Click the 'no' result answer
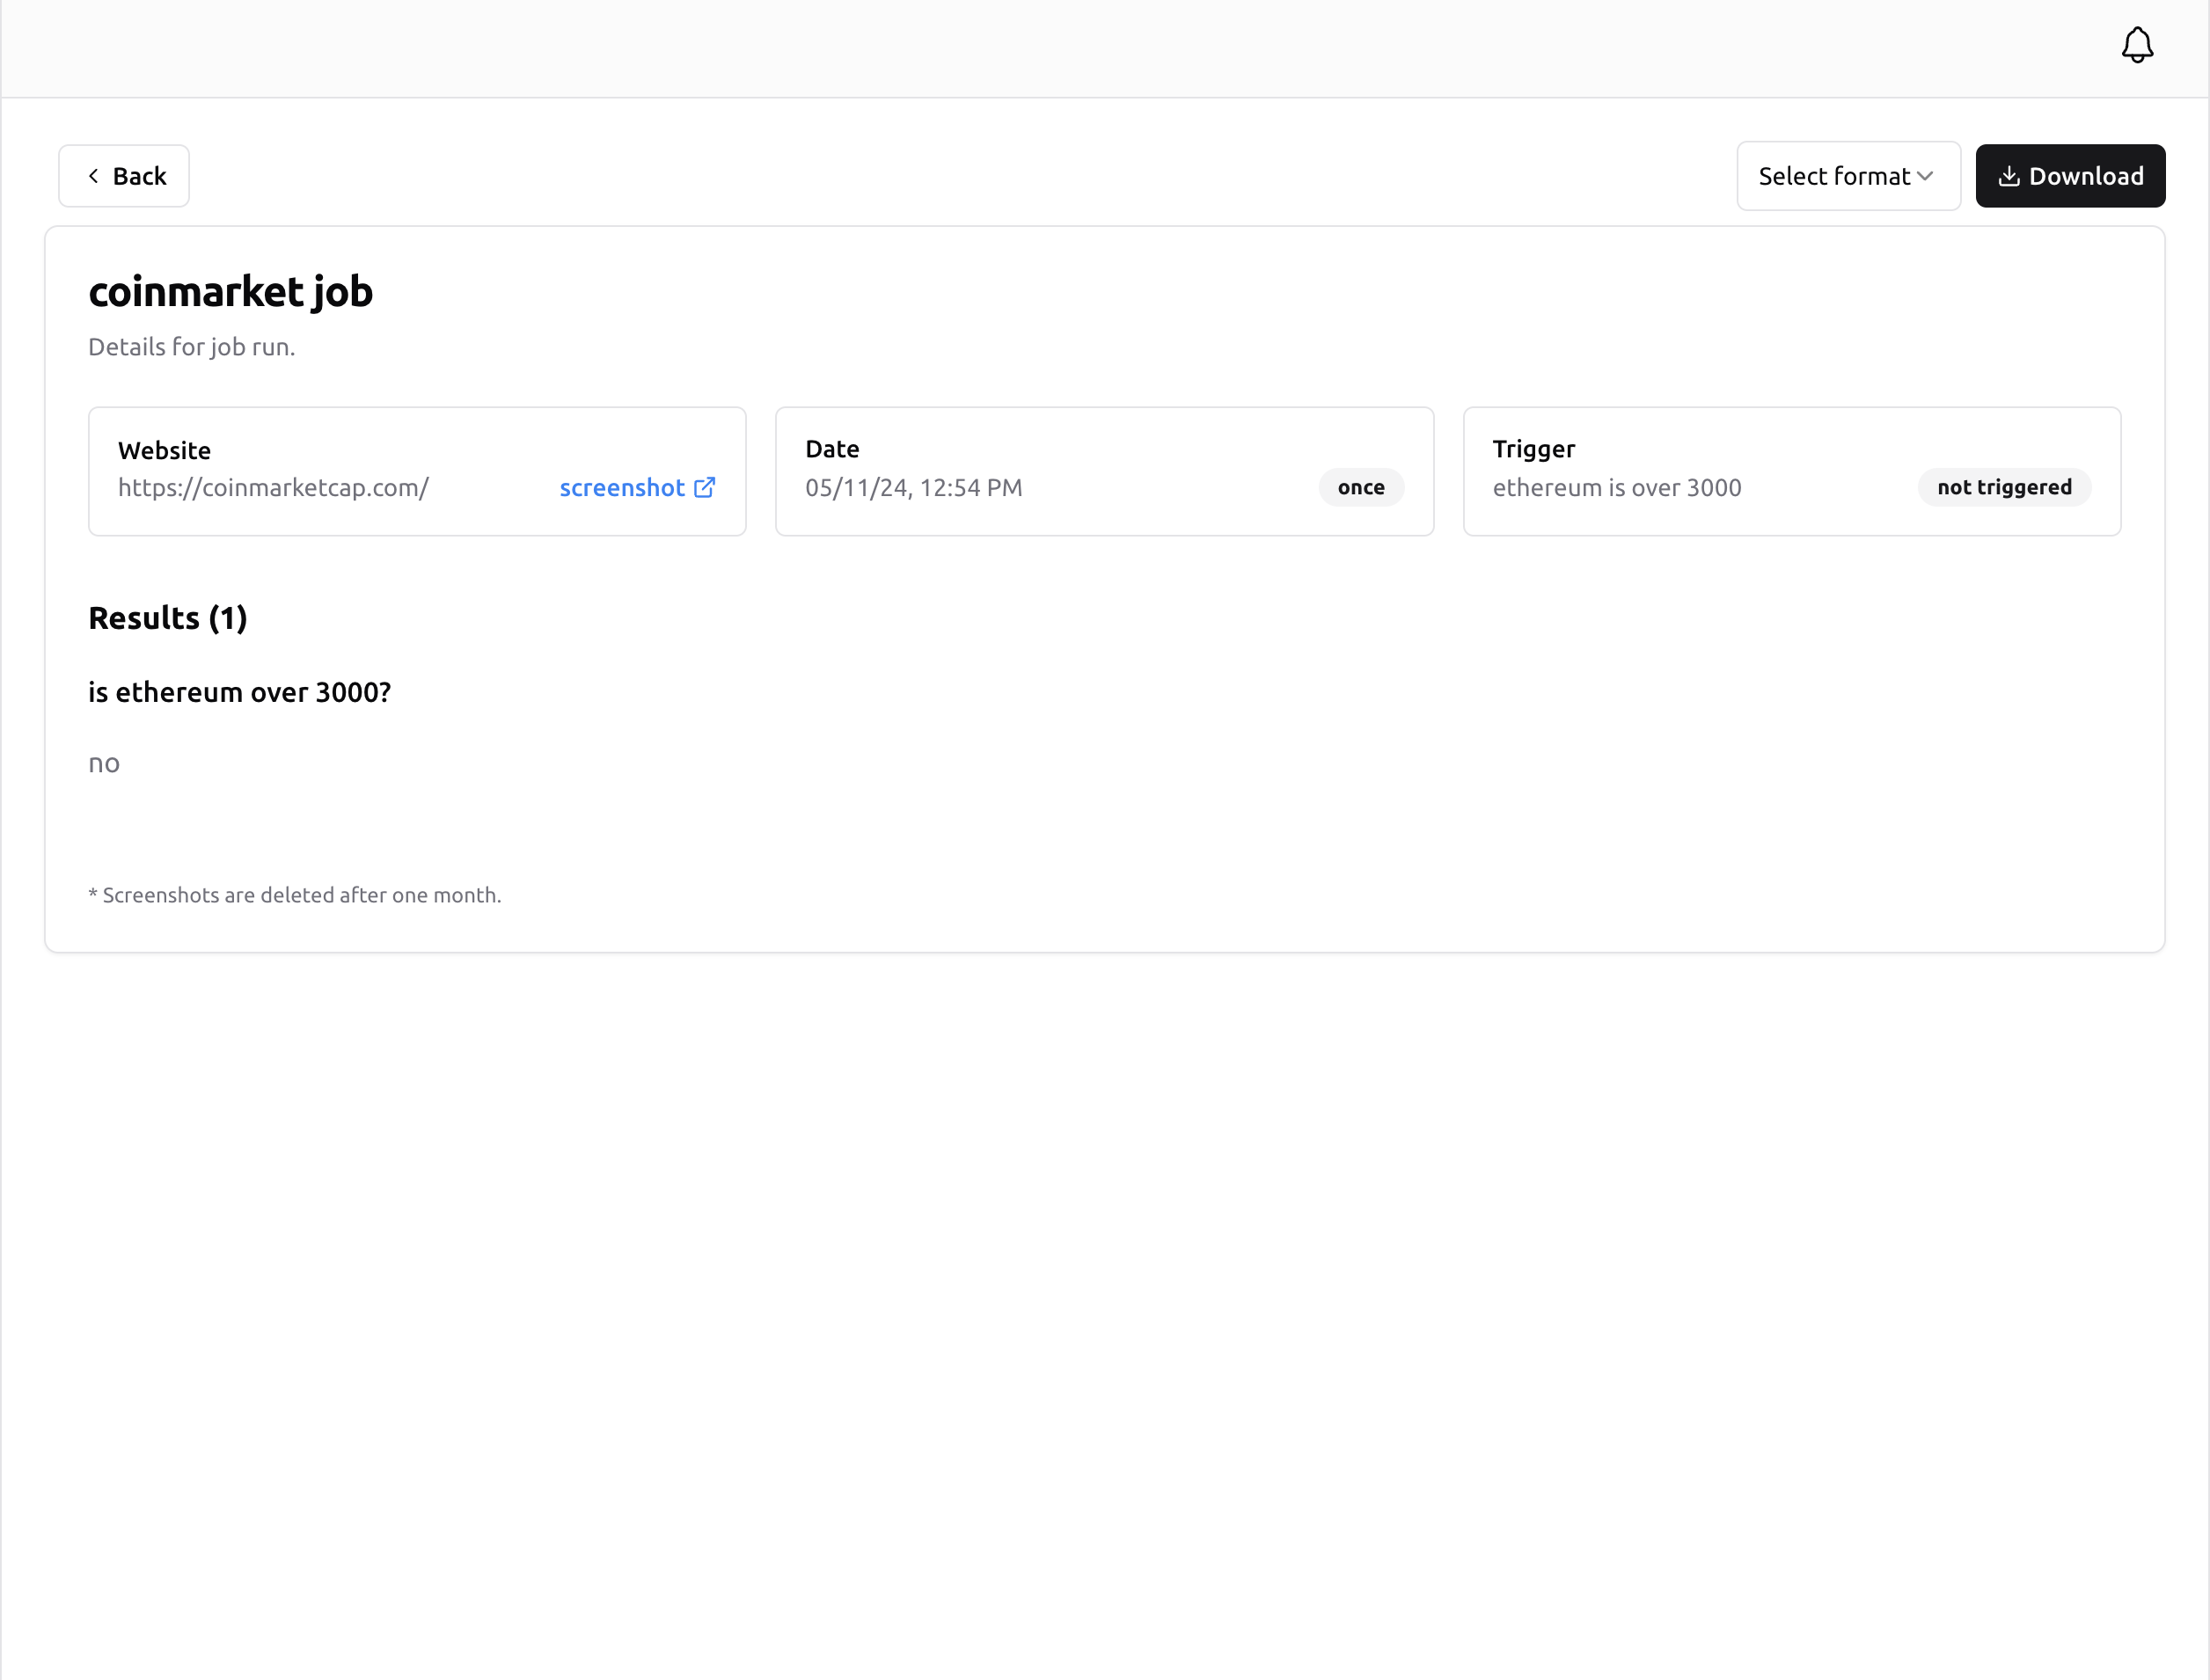2210x1680 pixels. tap(104, 764)
